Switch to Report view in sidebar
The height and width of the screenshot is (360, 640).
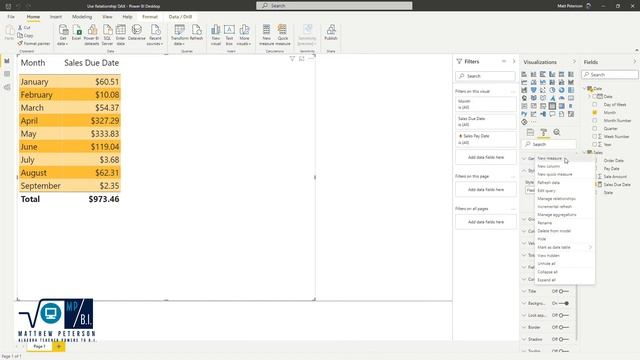coord(7,61)
